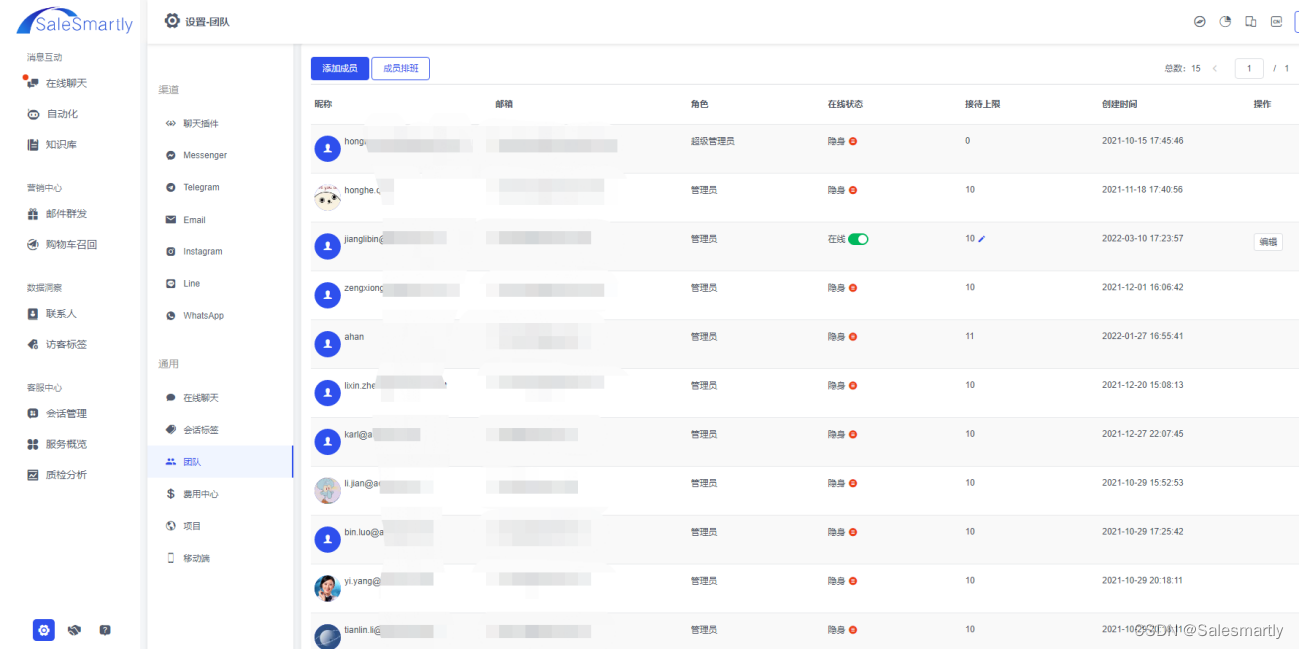
Task: Click the 创建时间 column header
Action: (x=1119, y=104)
